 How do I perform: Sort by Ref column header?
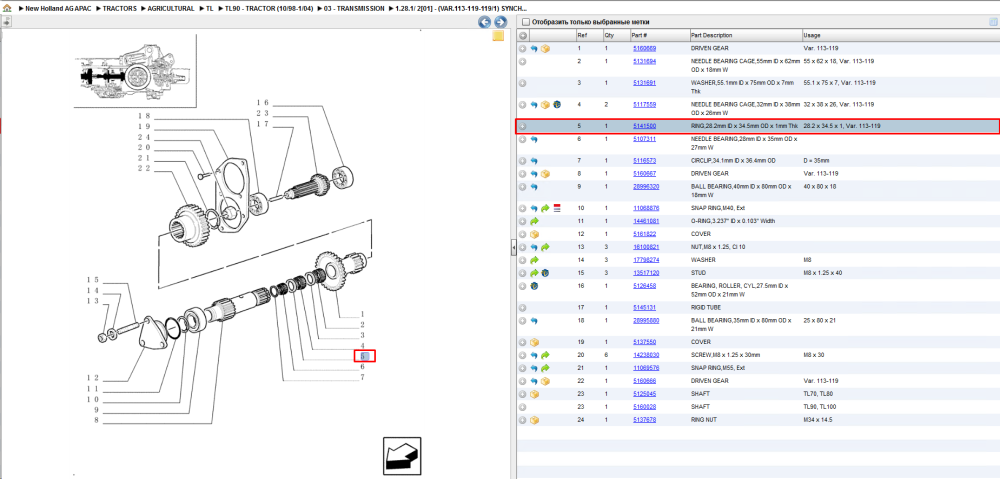click(582, 35)
